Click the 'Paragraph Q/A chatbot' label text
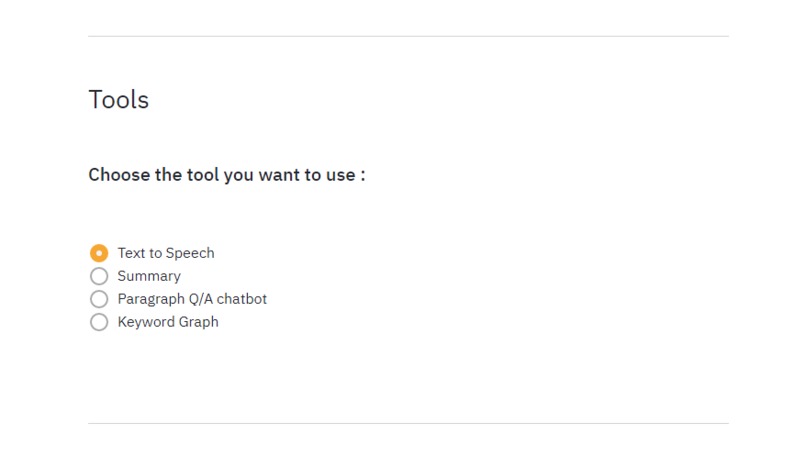Image resolution: width=806 pixels, height=456 pixels. 192,299
